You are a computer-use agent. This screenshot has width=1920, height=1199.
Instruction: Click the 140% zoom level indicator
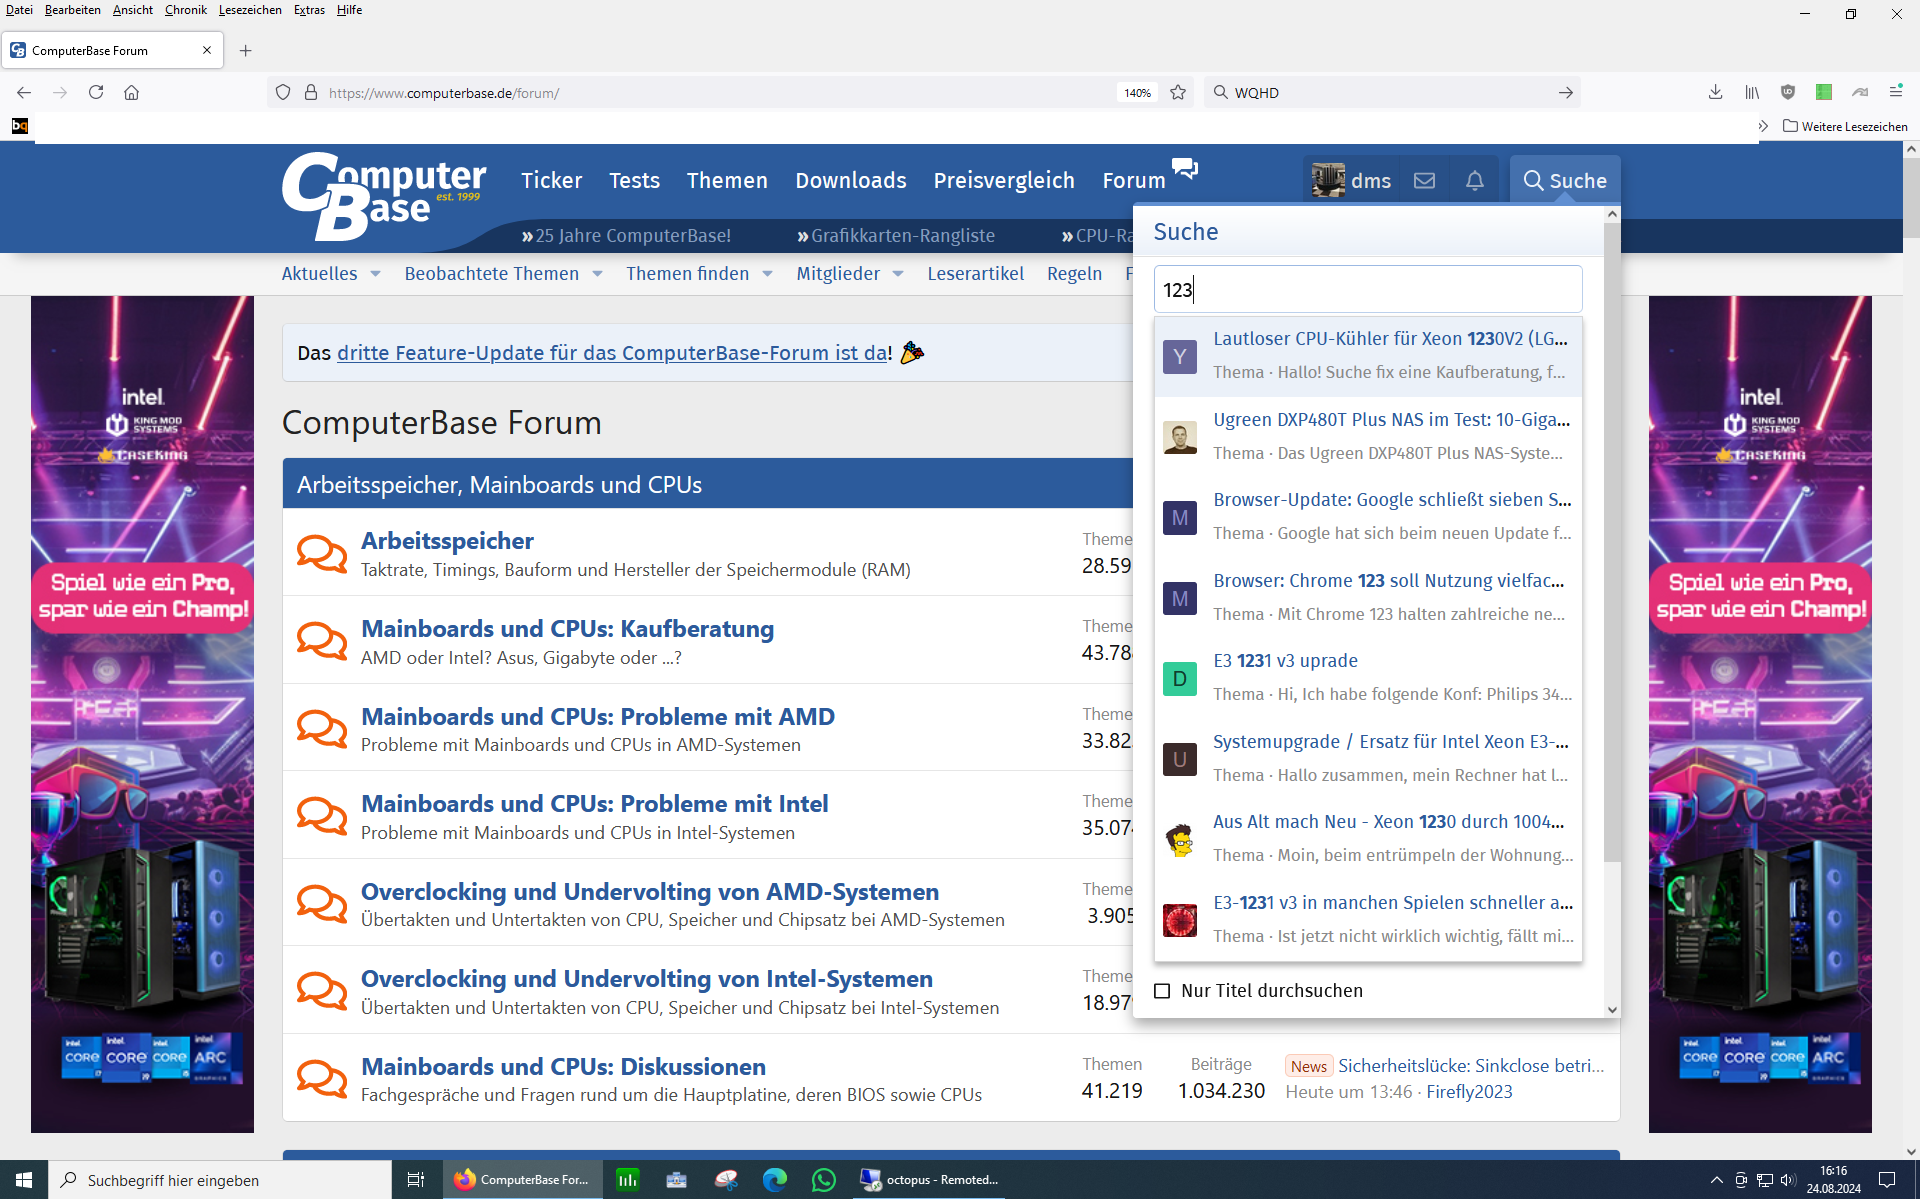click(1137, 93)
